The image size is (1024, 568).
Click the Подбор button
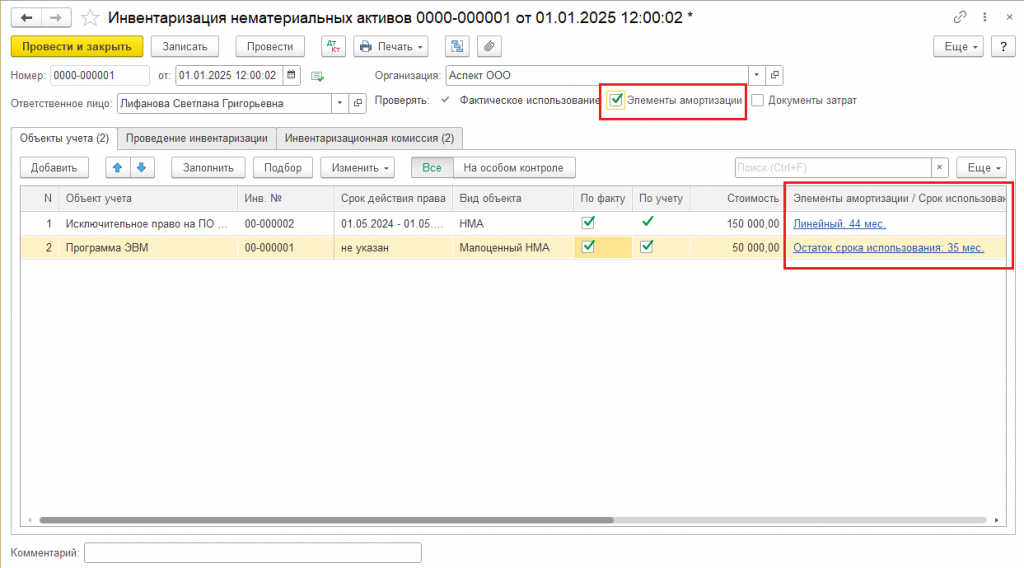[x=283, y=168]
